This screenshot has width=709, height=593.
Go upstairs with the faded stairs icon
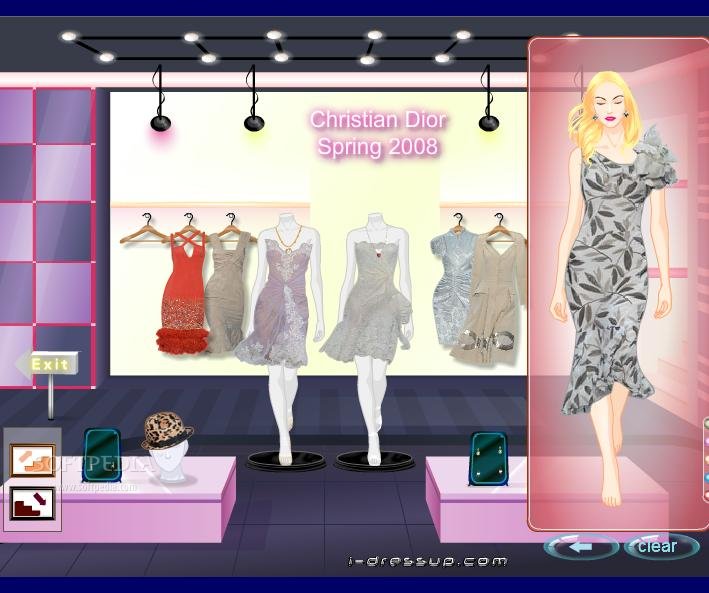click(x=33, y=460)
